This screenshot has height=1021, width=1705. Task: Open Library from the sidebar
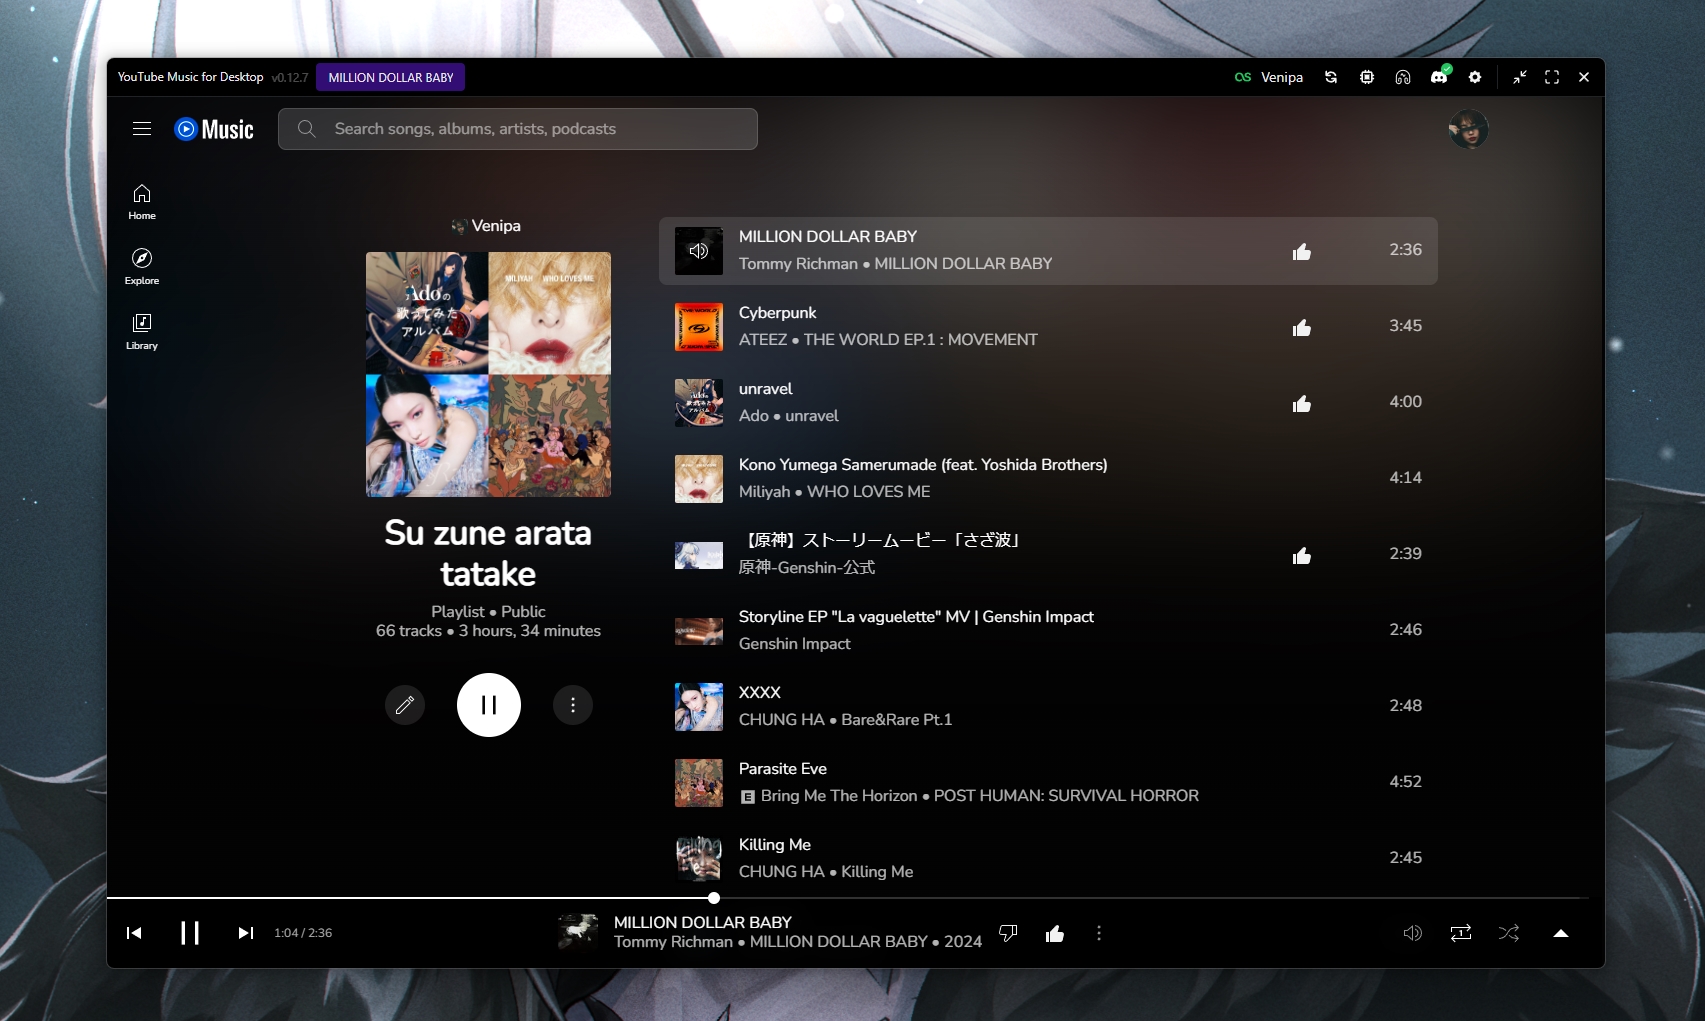[141, 331]
